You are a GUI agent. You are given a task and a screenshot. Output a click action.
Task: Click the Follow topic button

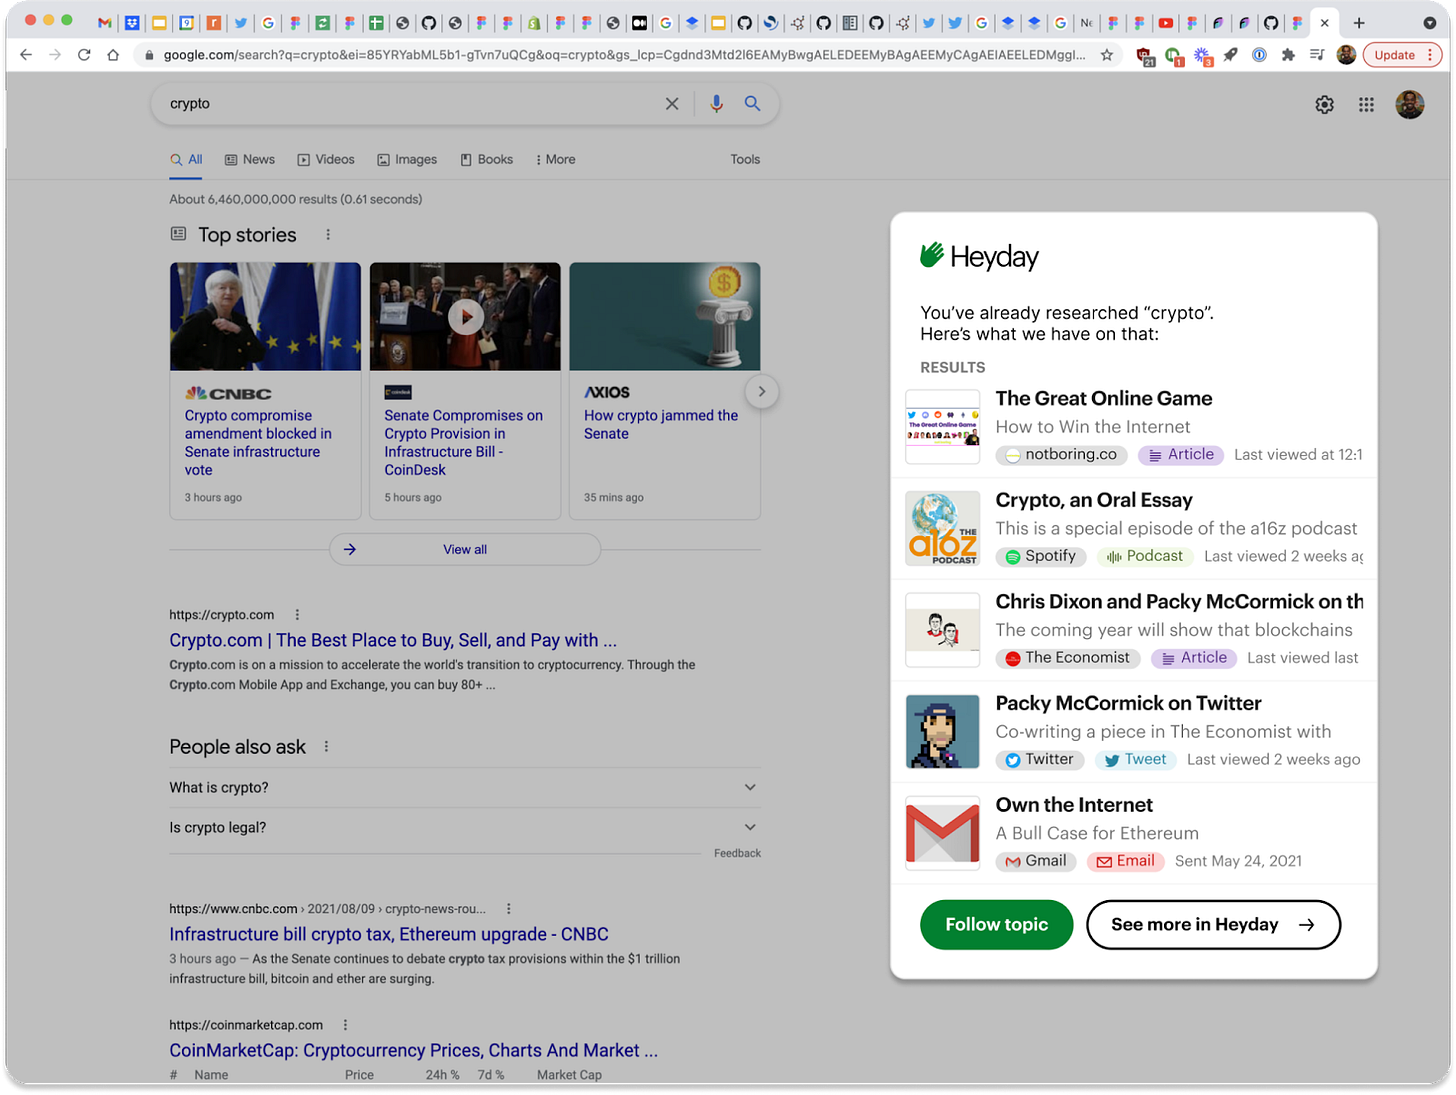tap(996, 925)
